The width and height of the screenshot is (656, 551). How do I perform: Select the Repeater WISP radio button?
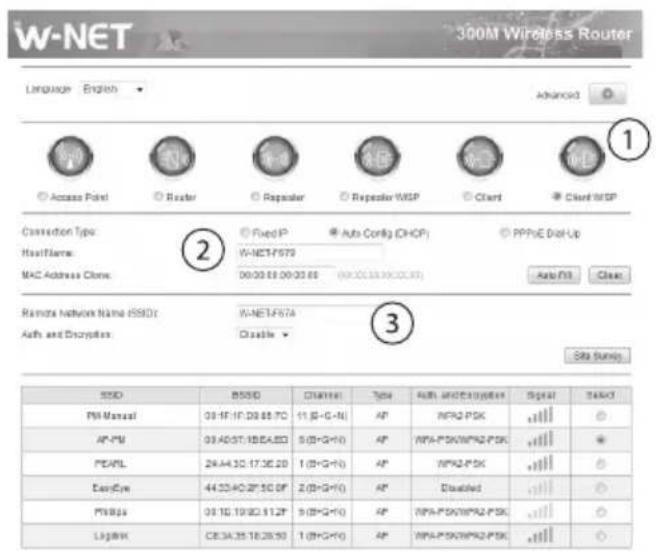344,196
